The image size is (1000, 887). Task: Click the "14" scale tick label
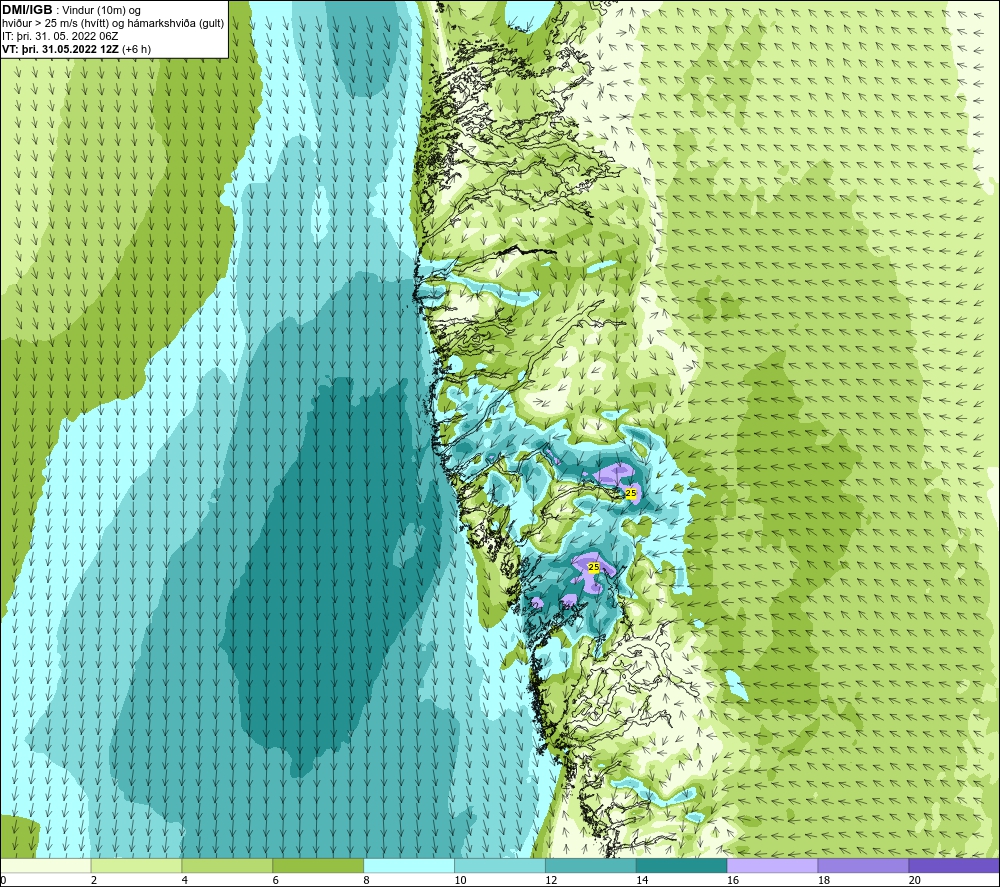(x=642, y=881)
